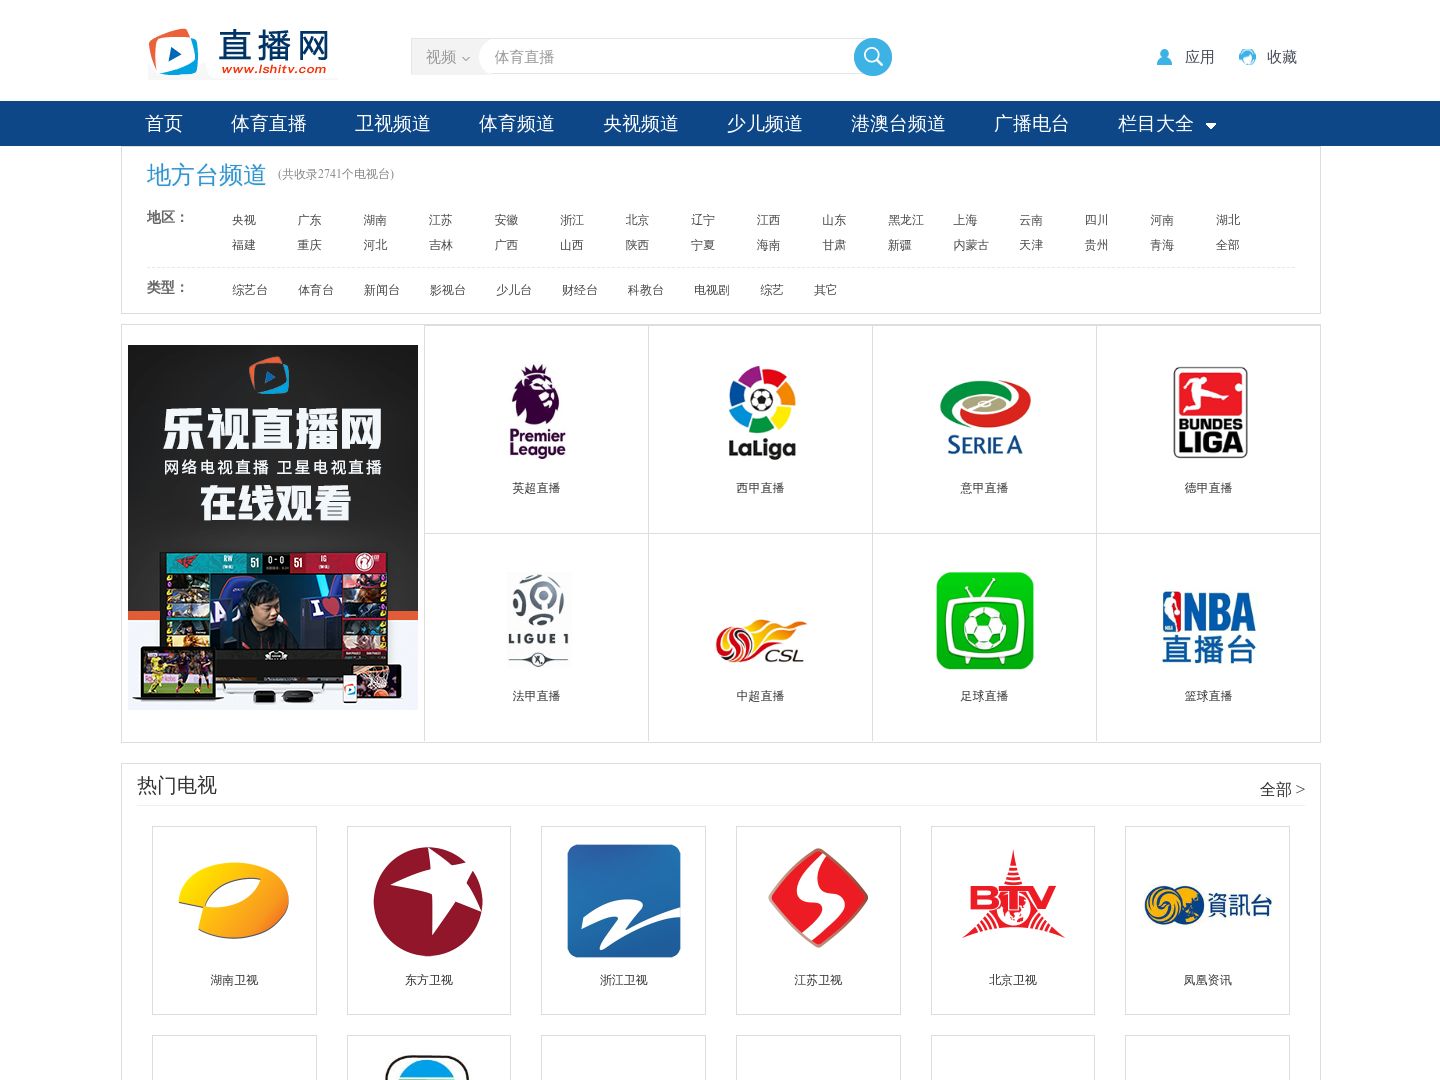Open 少儿频道 navigation item

[x=765, y=123]
